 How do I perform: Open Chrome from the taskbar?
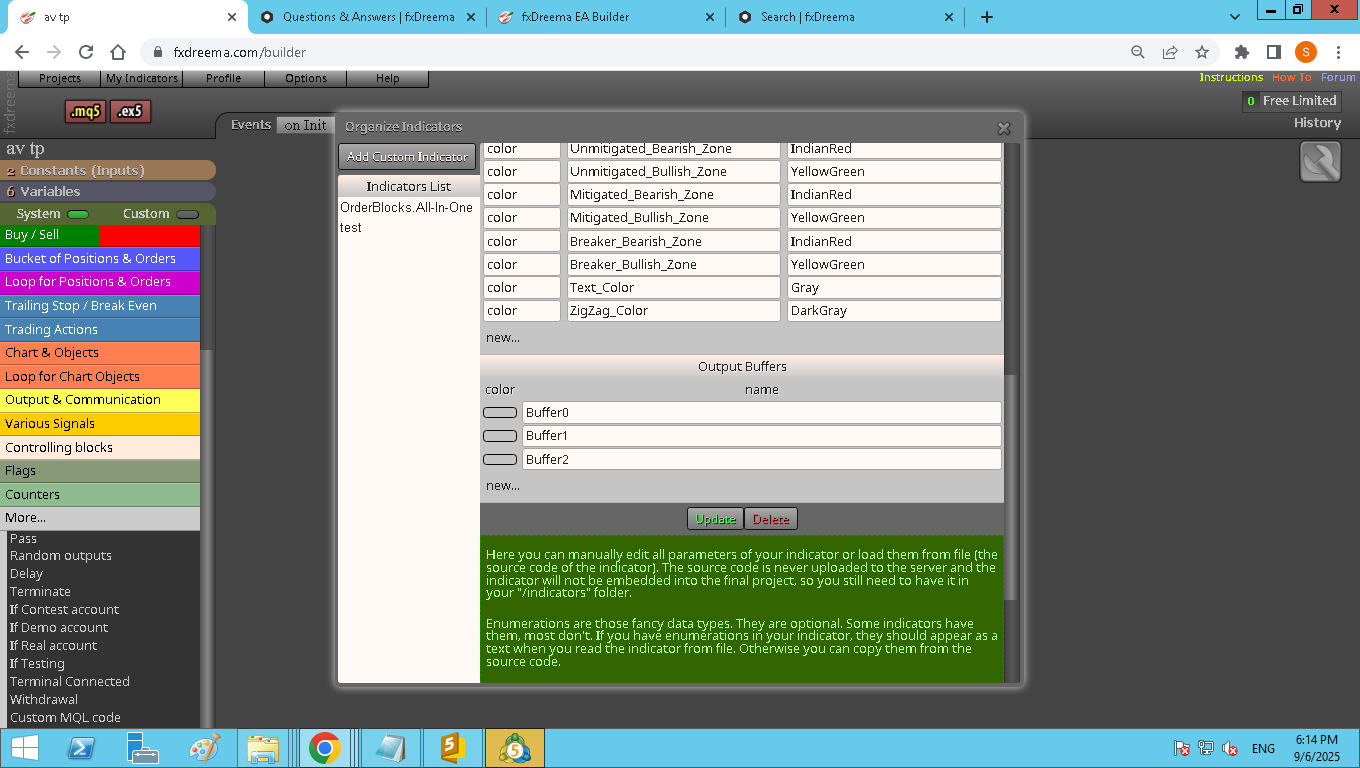(324, 748)
